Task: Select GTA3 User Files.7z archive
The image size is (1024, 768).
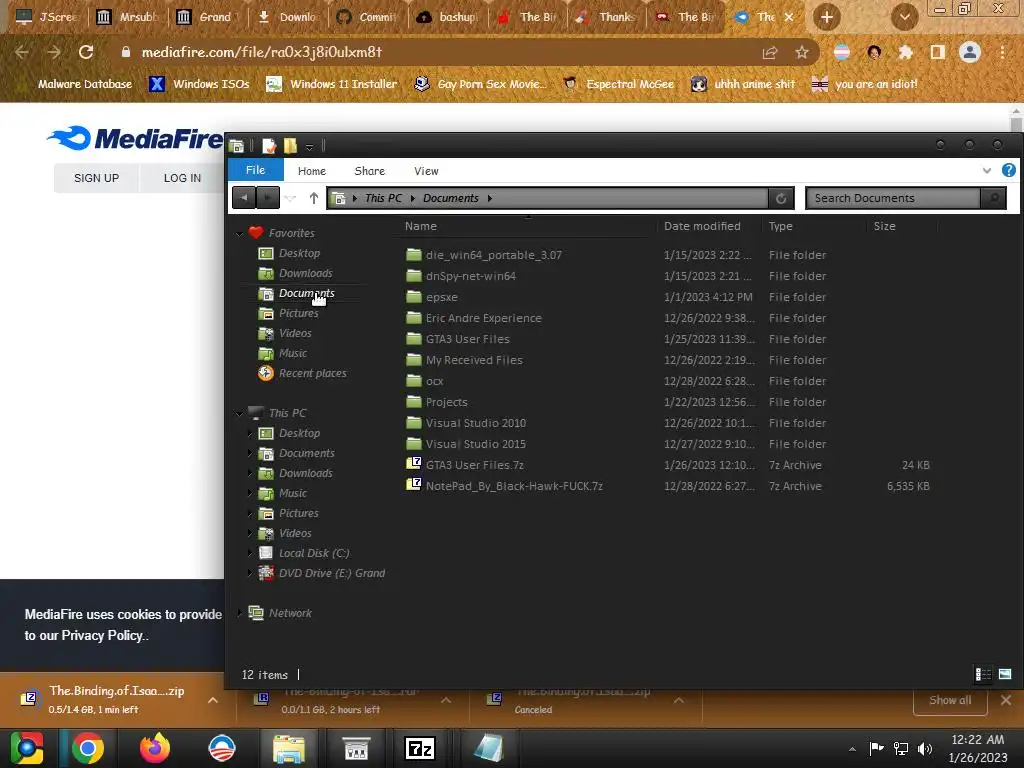Action: [x=474, y=465]
